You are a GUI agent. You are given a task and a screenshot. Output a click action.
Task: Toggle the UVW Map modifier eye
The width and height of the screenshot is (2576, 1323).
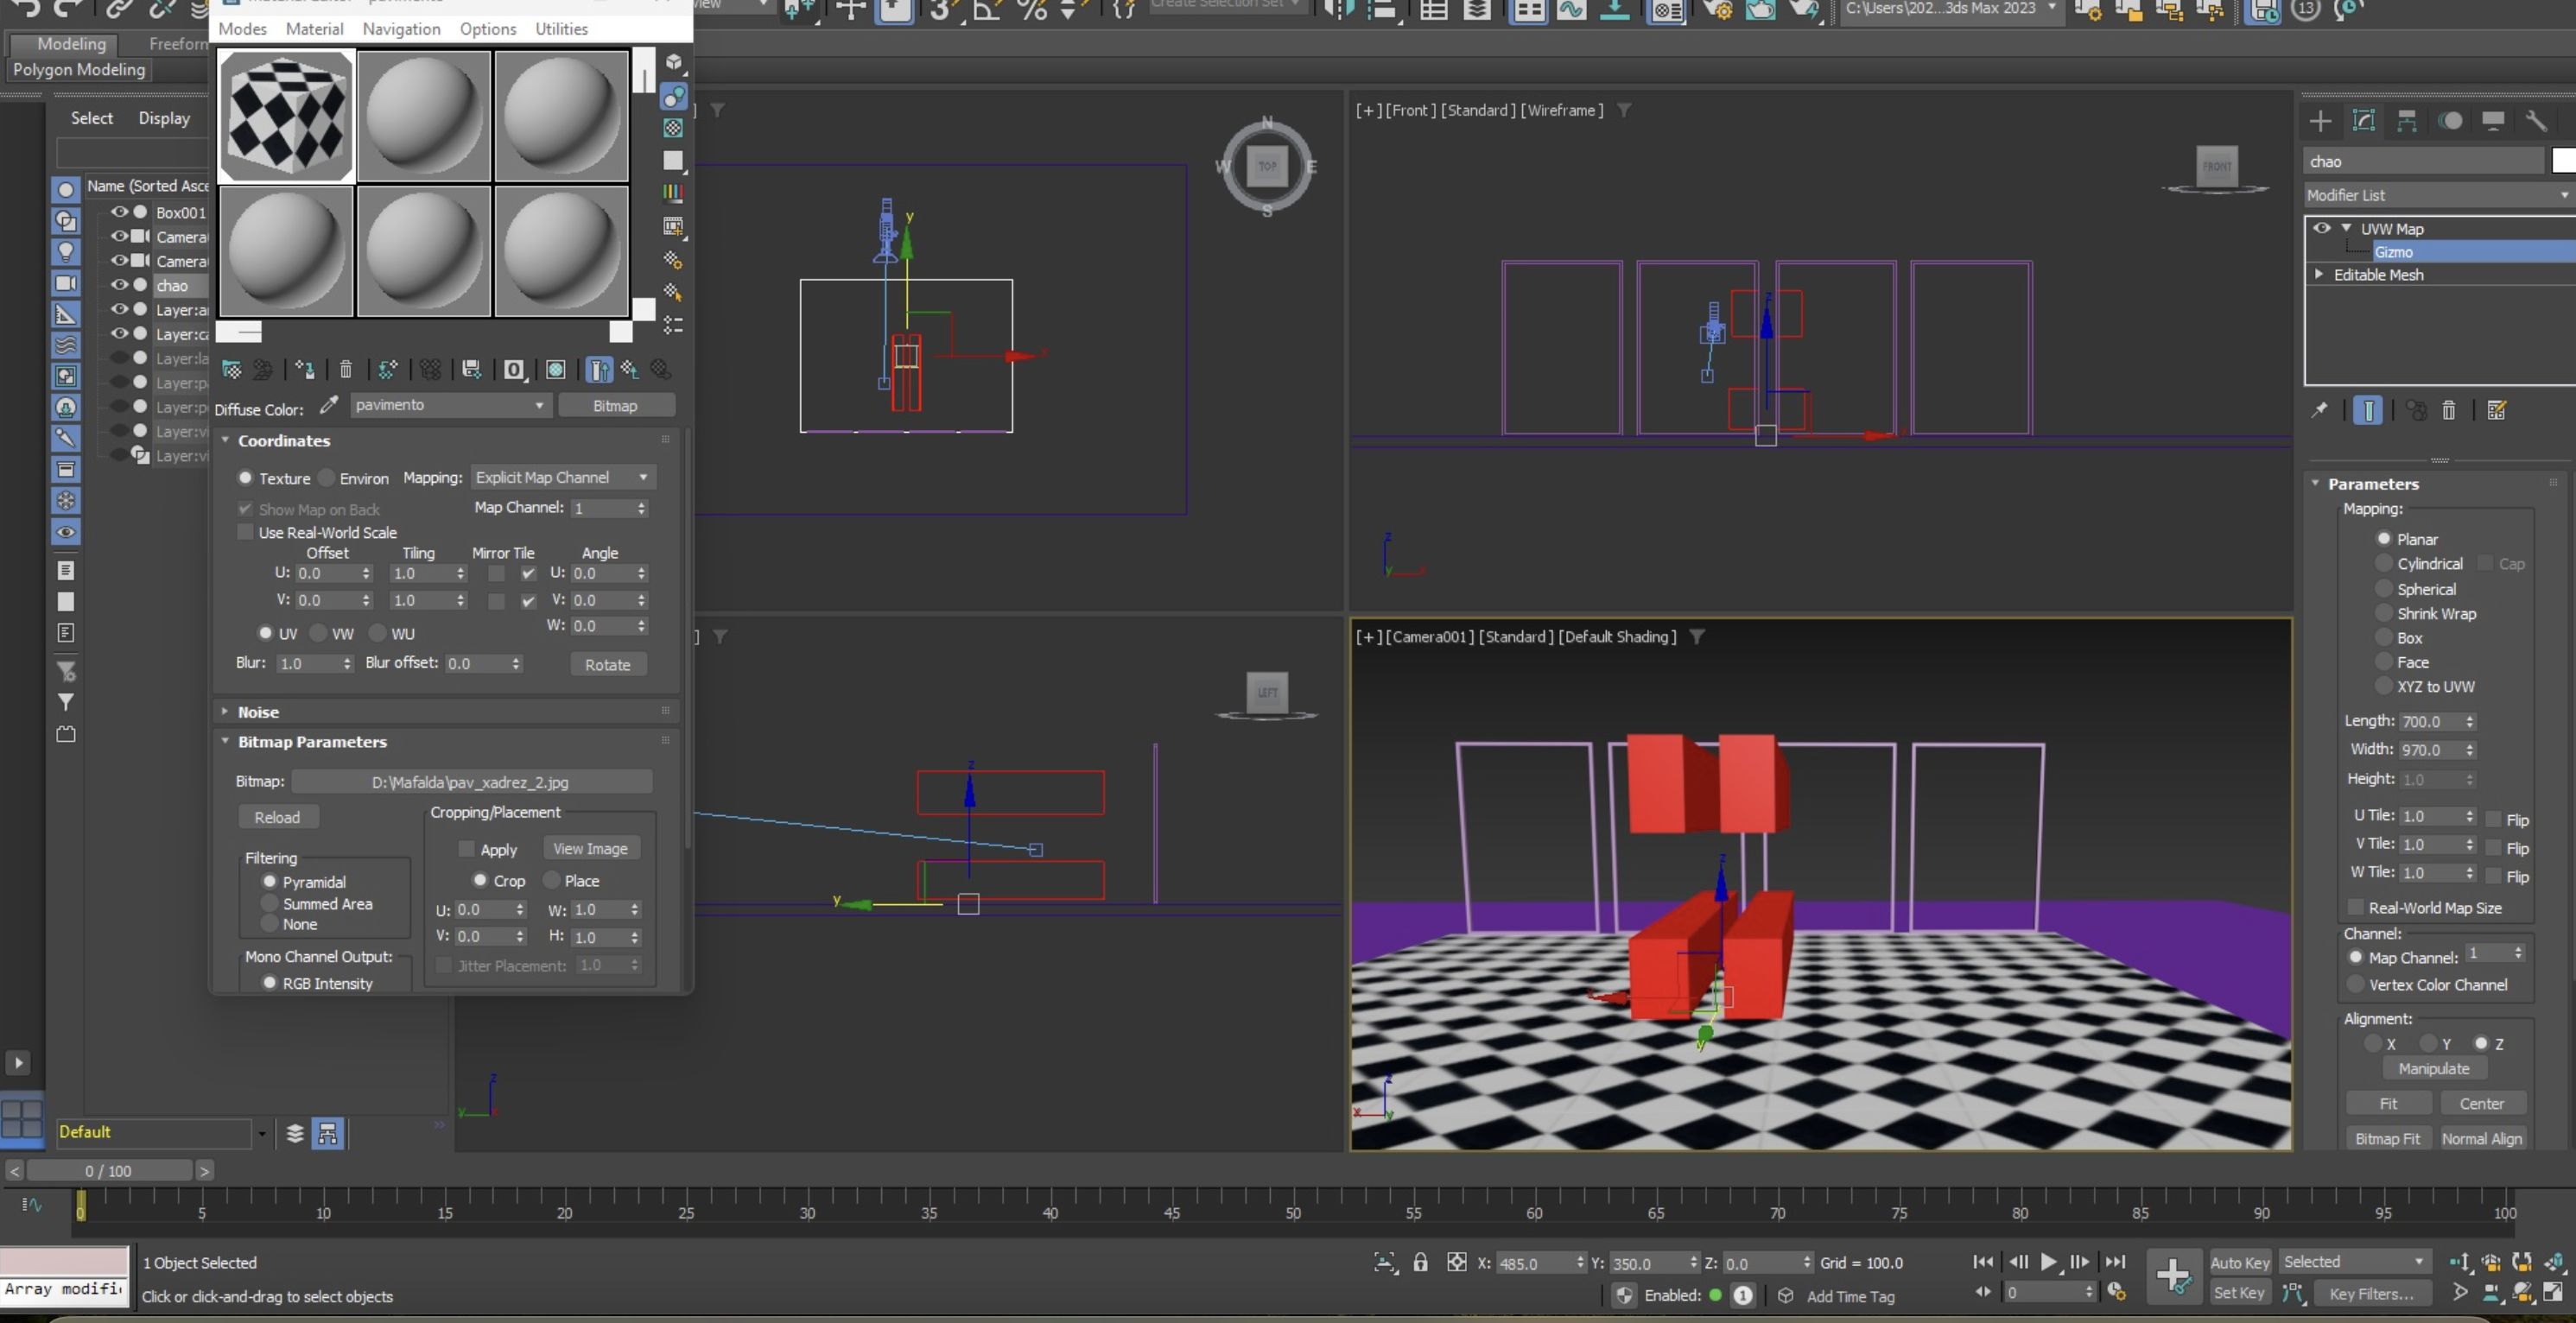2321,228
